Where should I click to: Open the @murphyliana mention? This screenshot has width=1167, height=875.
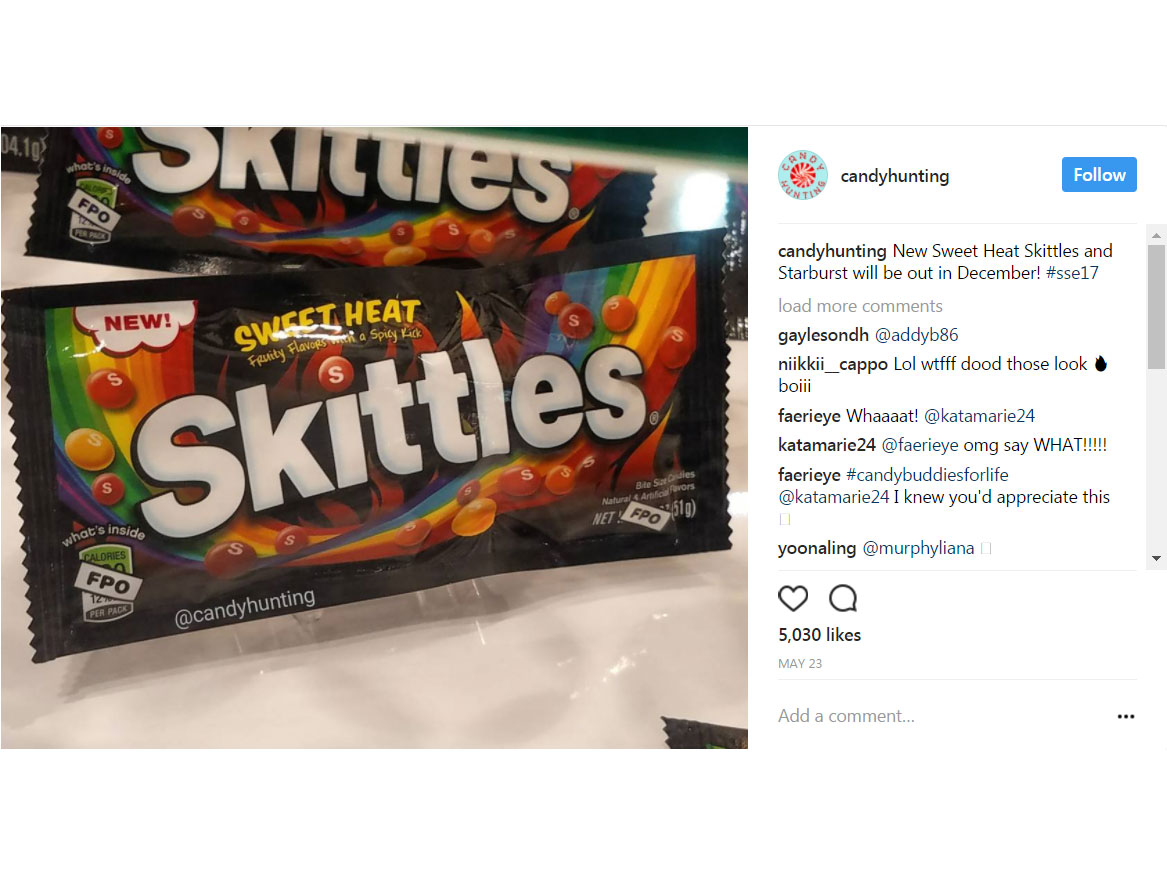point(918,548)
